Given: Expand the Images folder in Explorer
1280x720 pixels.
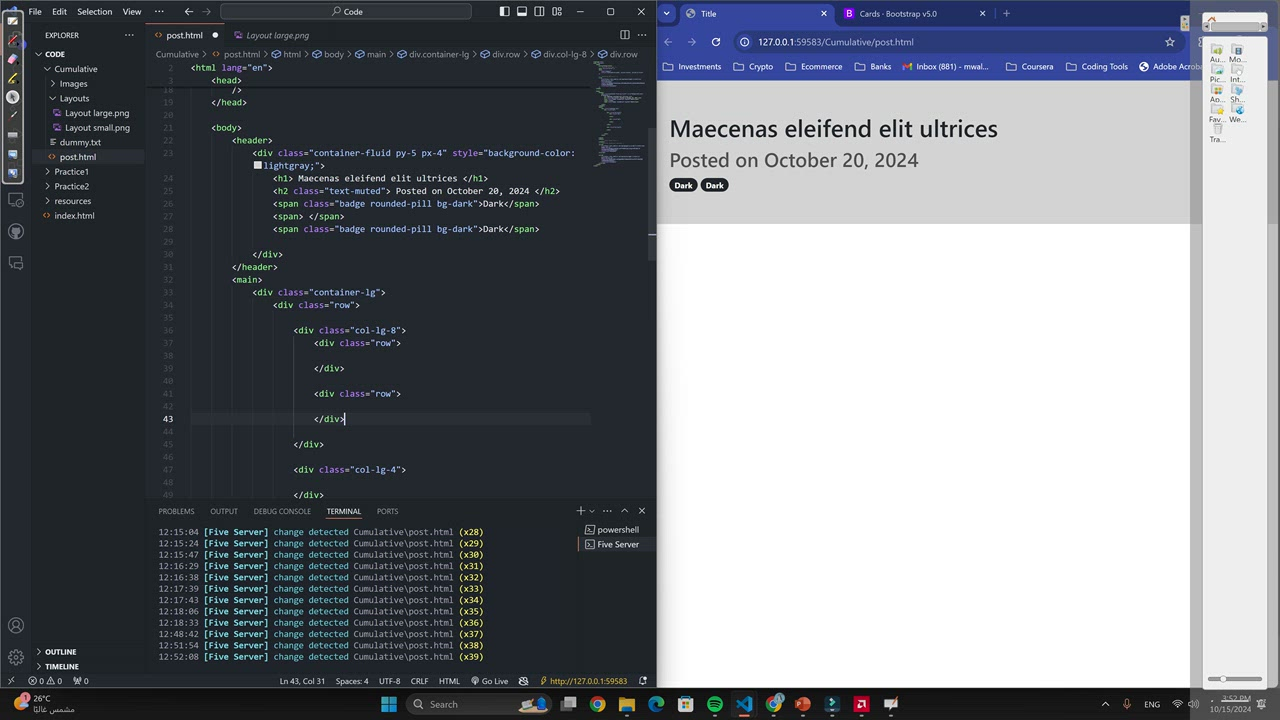Looking at the screenshot, I should pos(73,84).
